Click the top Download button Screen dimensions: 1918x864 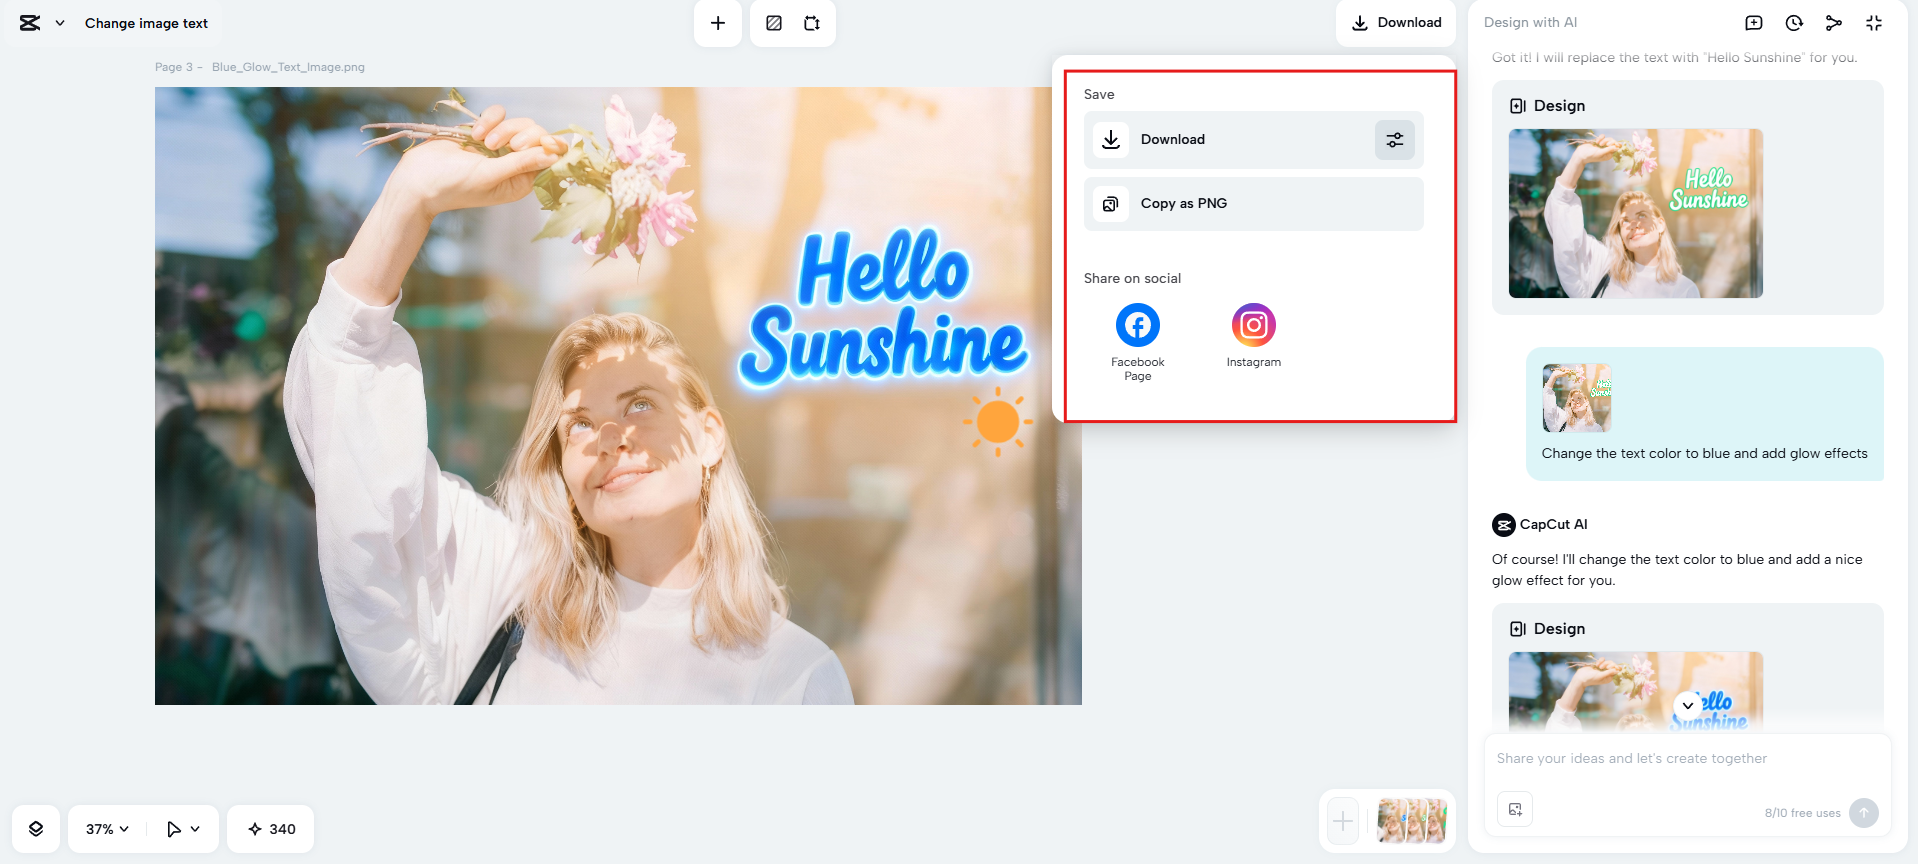click(1396, 23)
